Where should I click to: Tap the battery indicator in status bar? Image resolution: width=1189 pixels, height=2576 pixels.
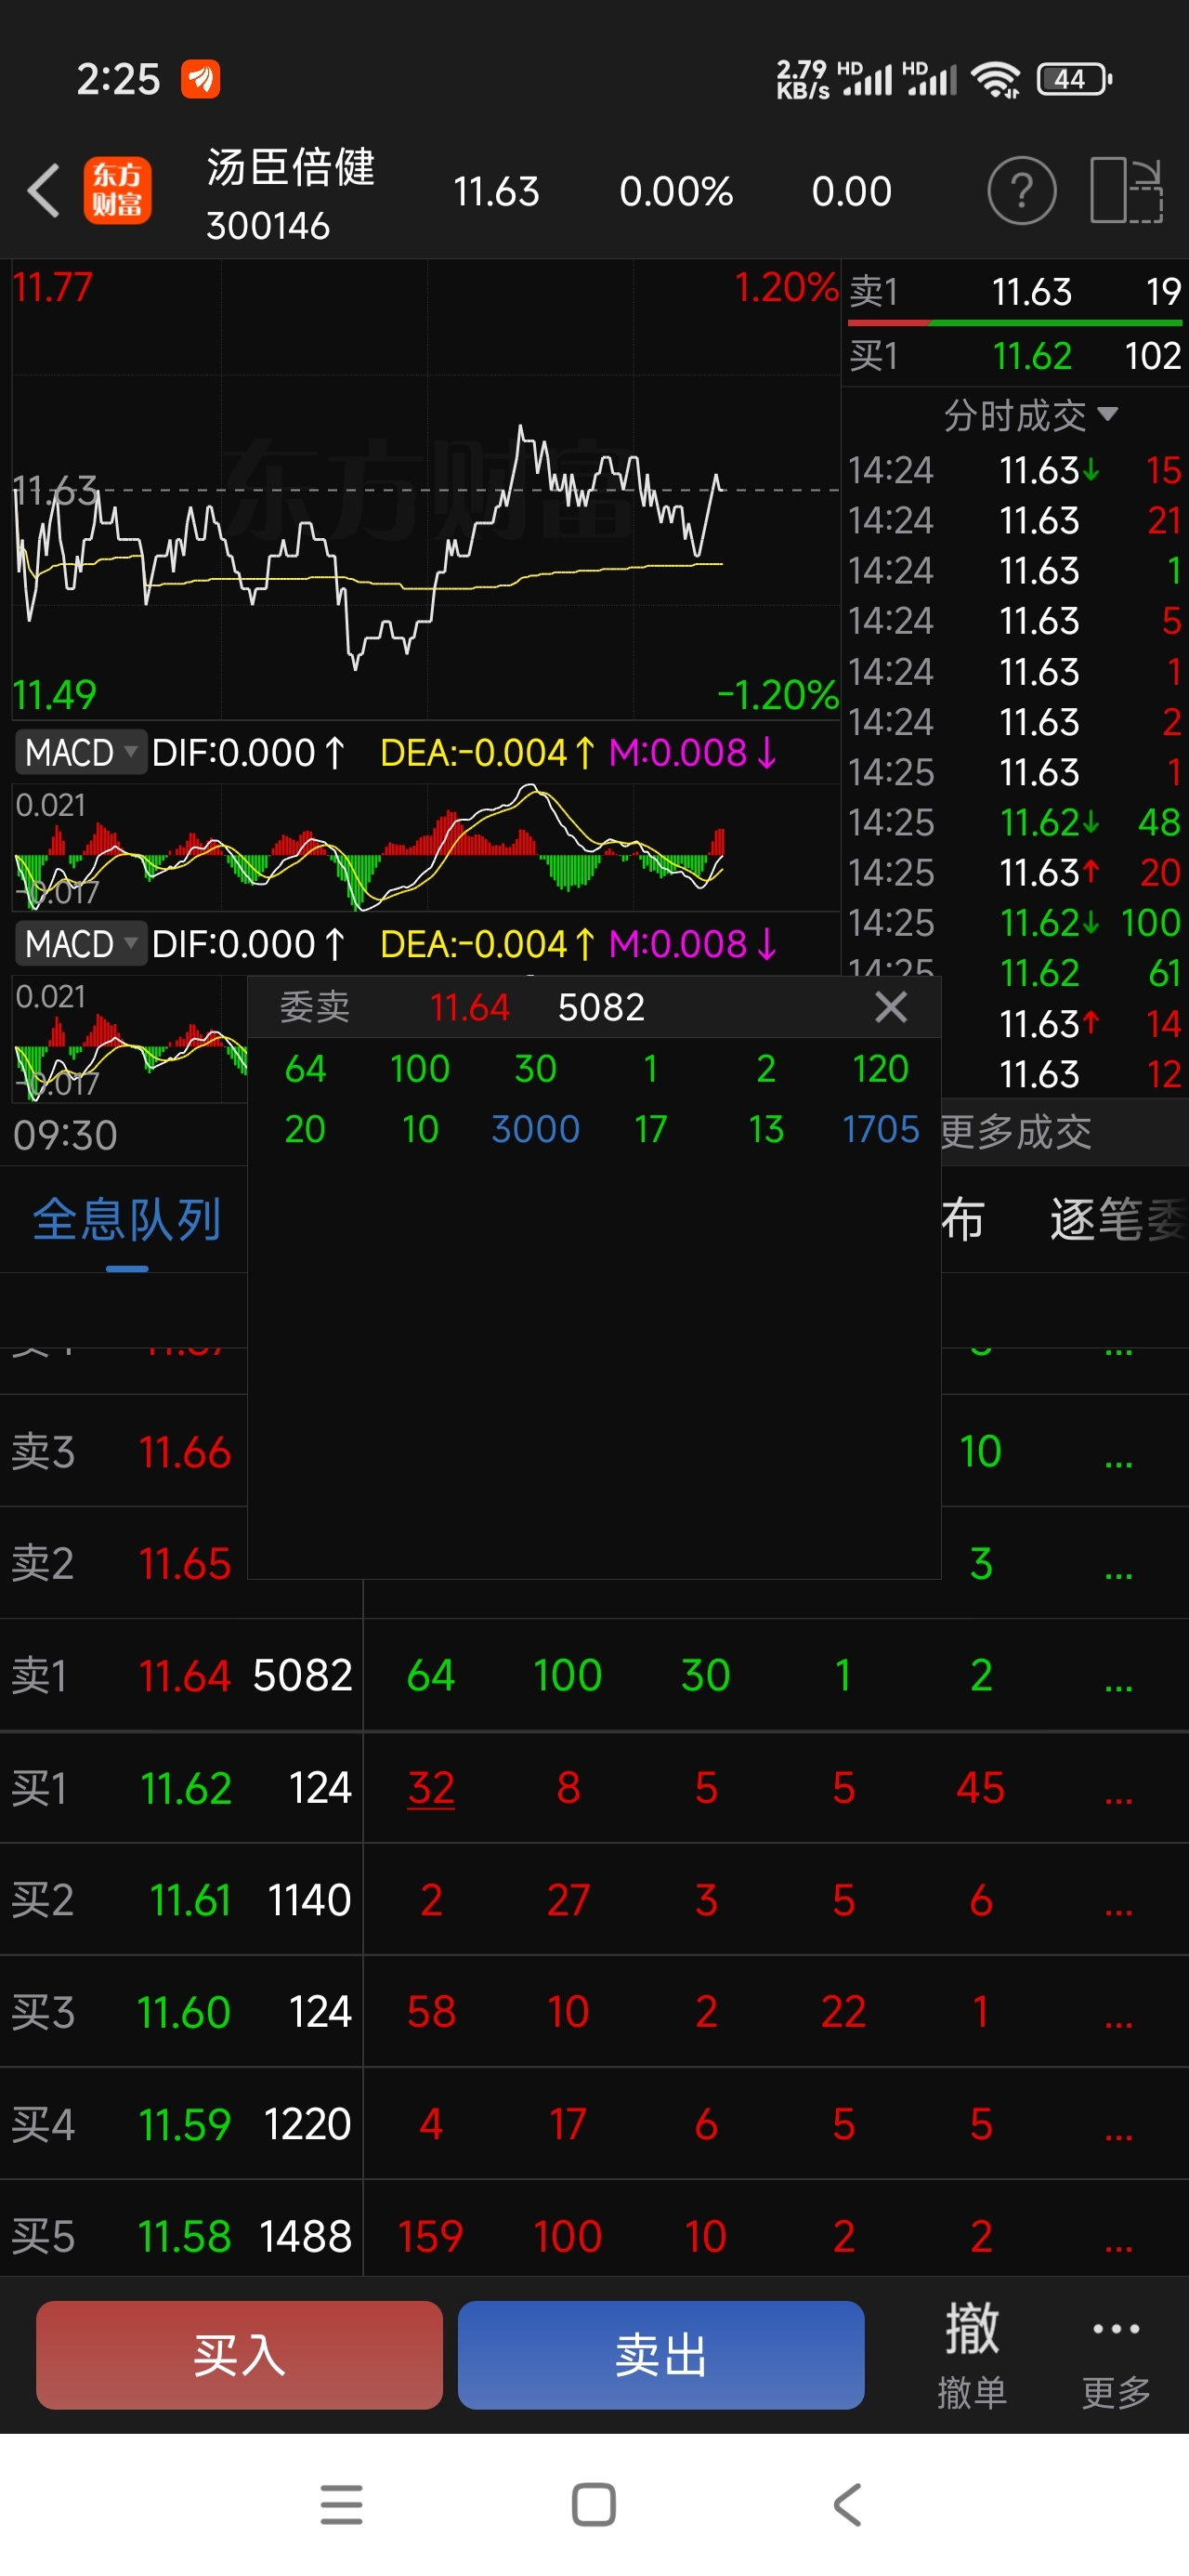click(x=1074, y=79)
